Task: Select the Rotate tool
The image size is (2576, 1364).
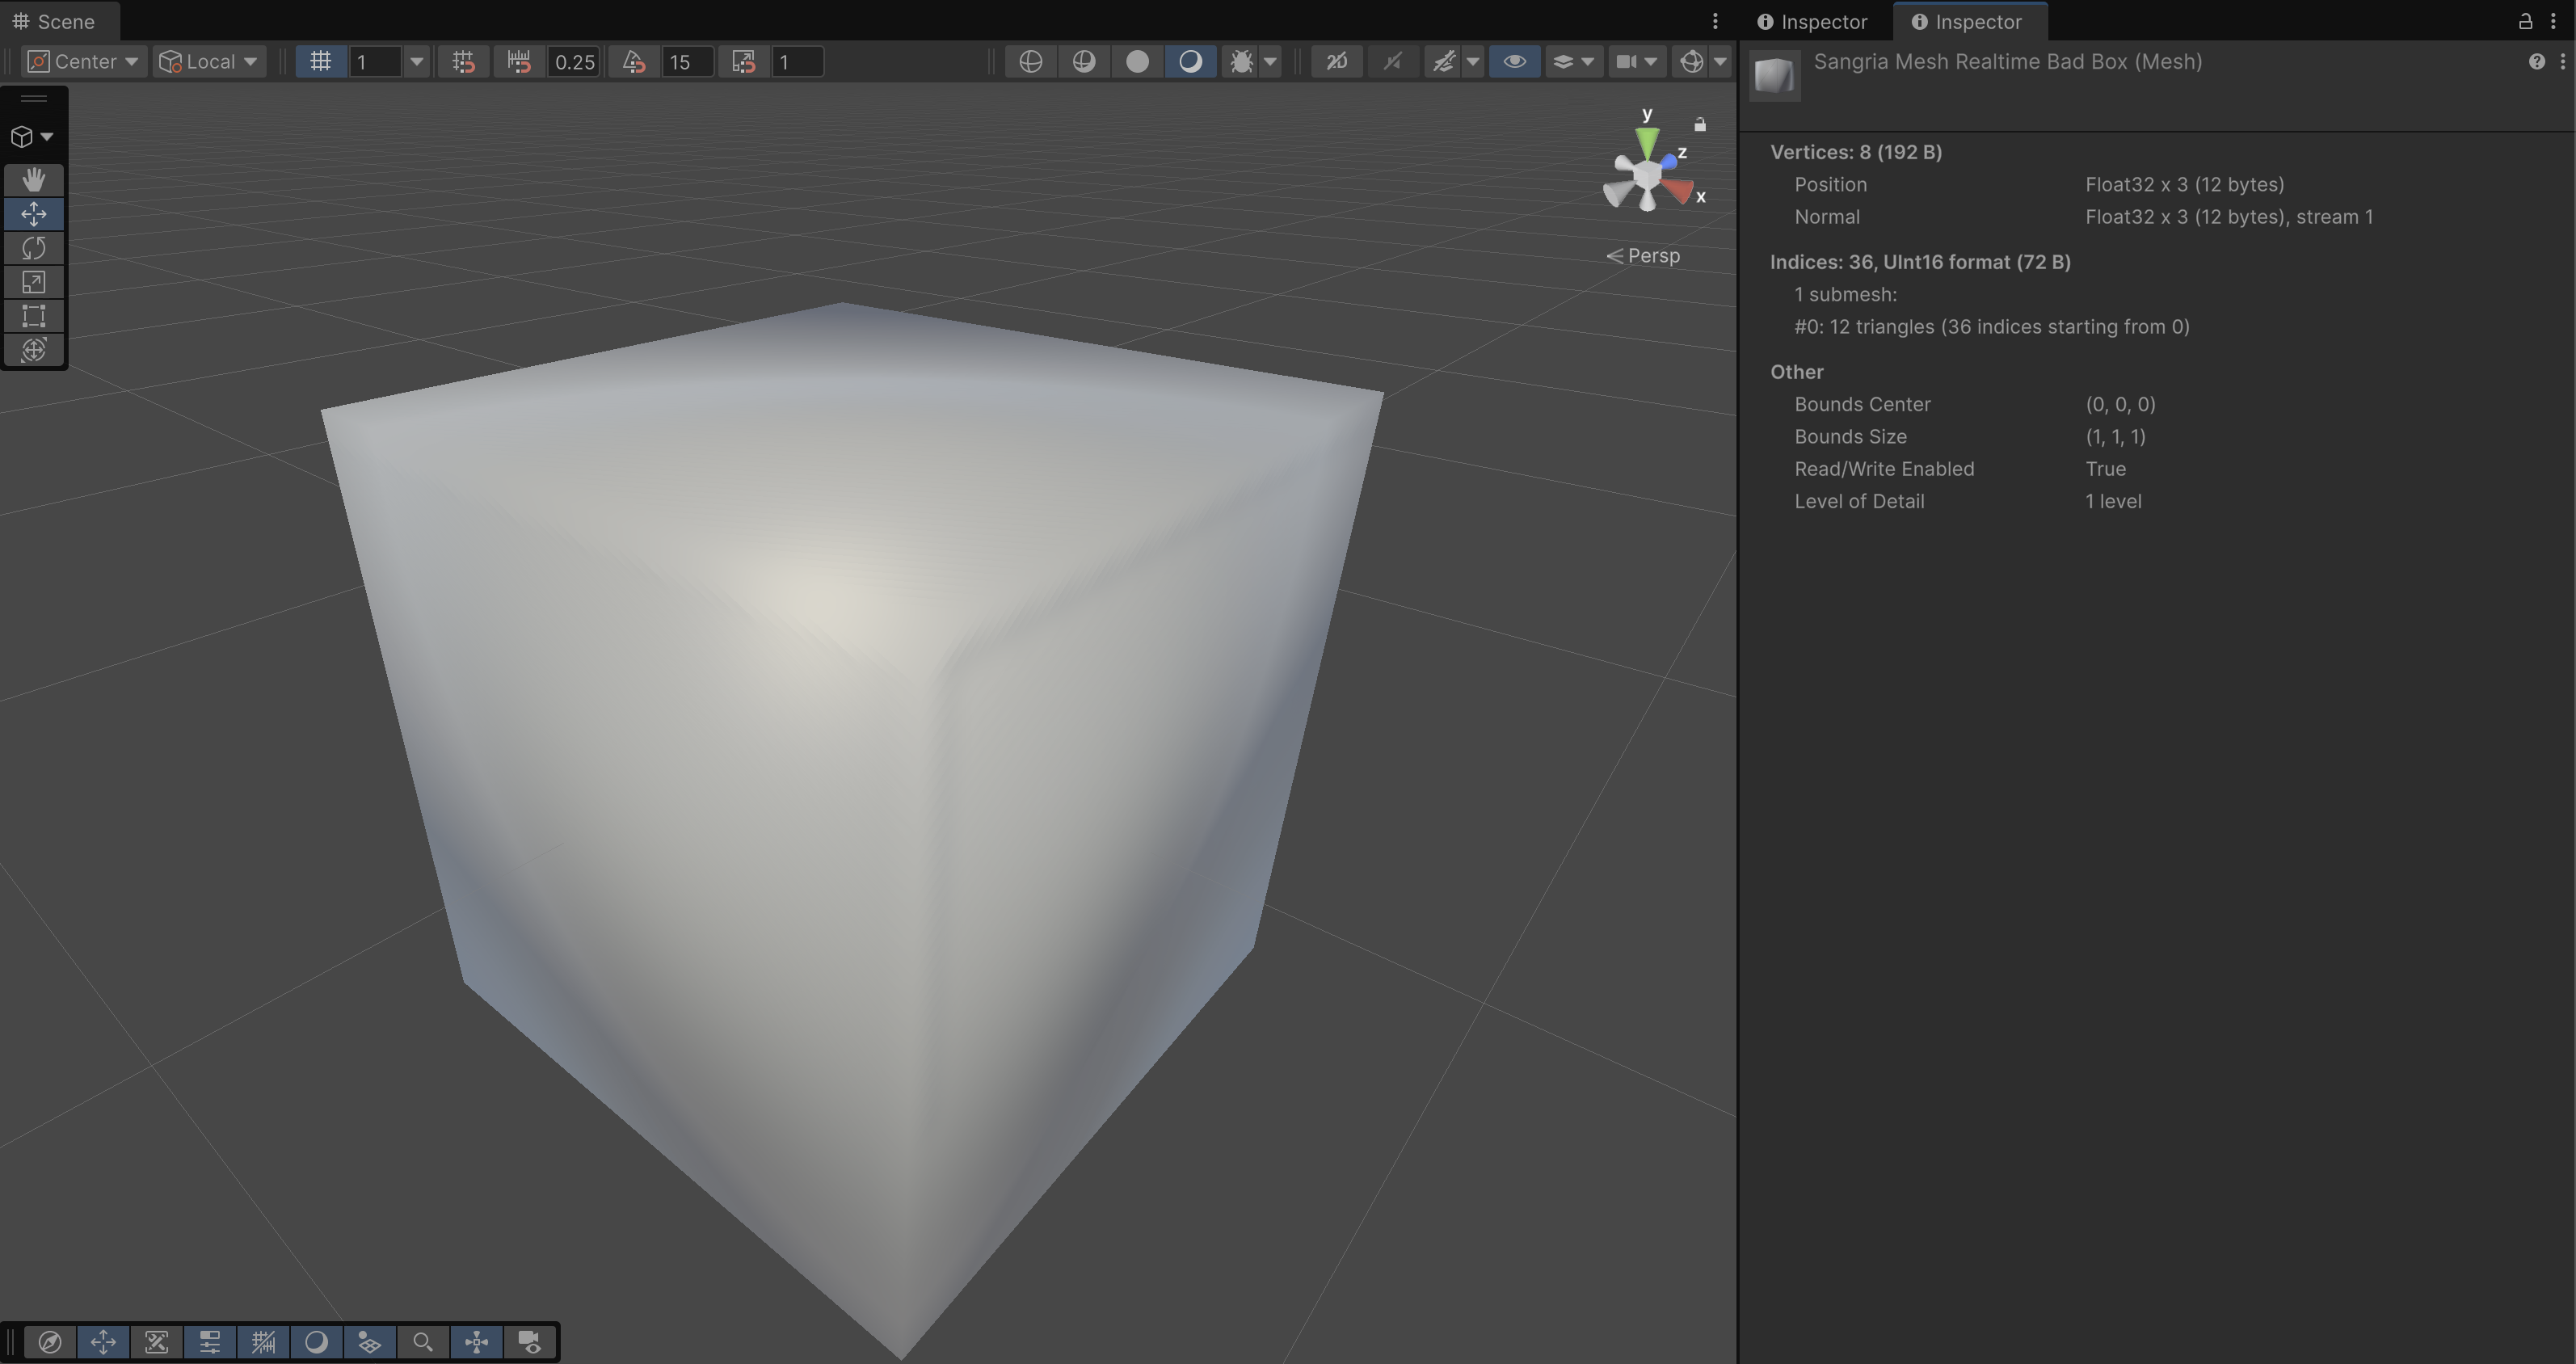Action: click(33, 248)
